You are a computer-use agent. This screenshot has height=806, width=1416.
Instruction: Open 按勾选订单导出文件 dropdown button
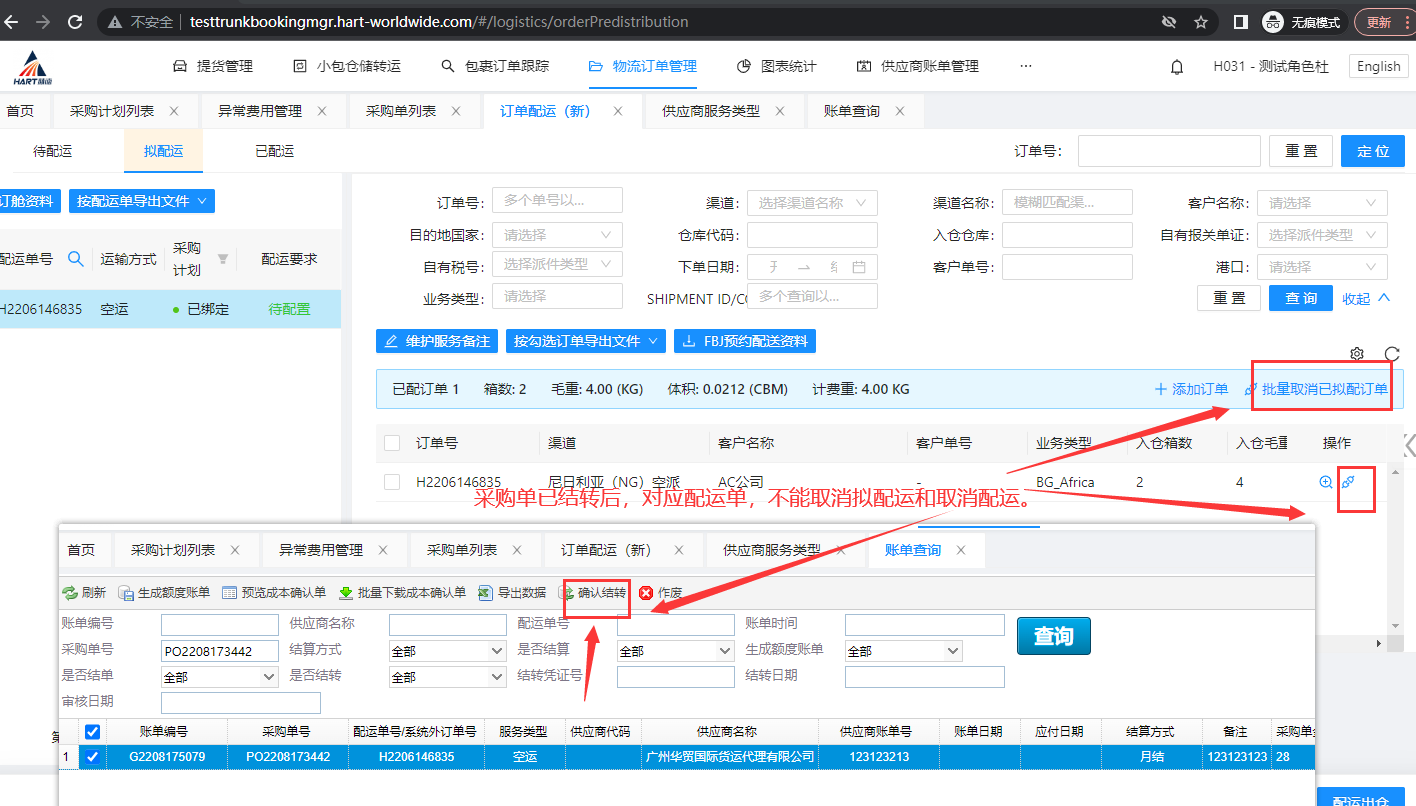[x=585, y=341]
